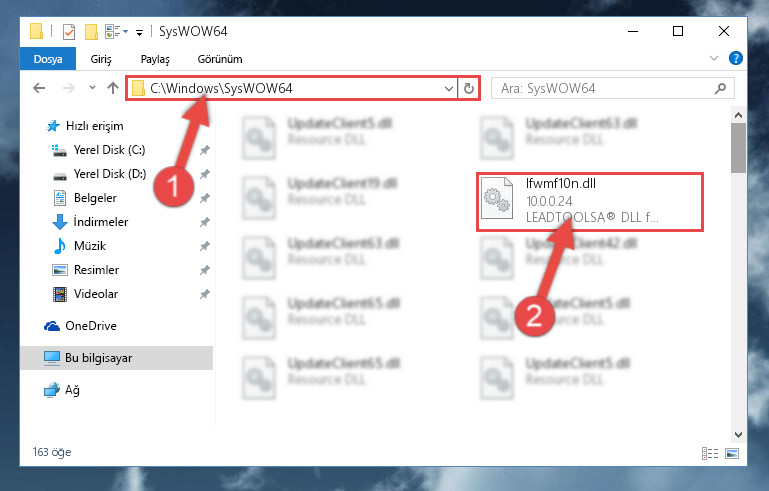Viewport: 769px width, 491px height.
Task: Click the search magnifier icon
Action: (x=720, y=89)
